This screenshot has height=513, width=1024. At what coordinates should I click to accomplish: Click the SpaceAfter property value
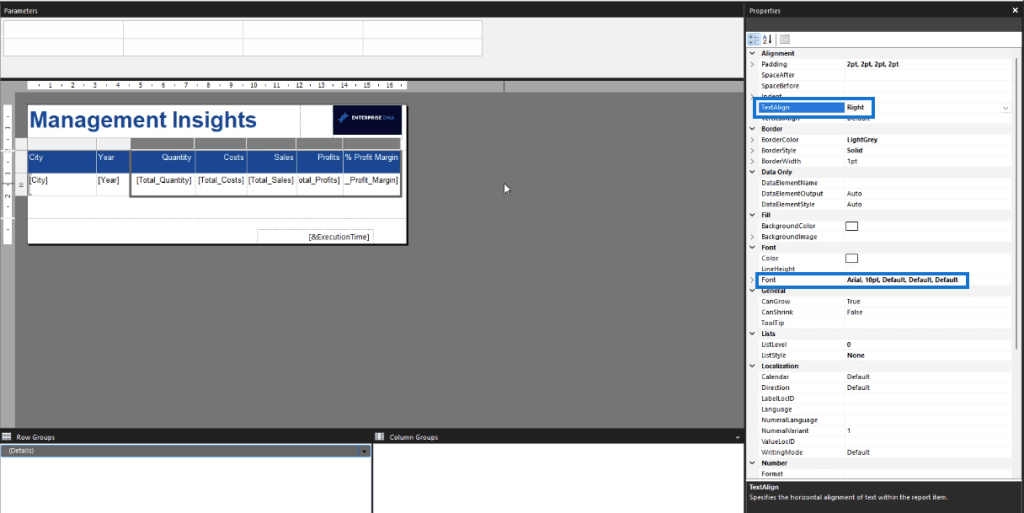point(927,75)
